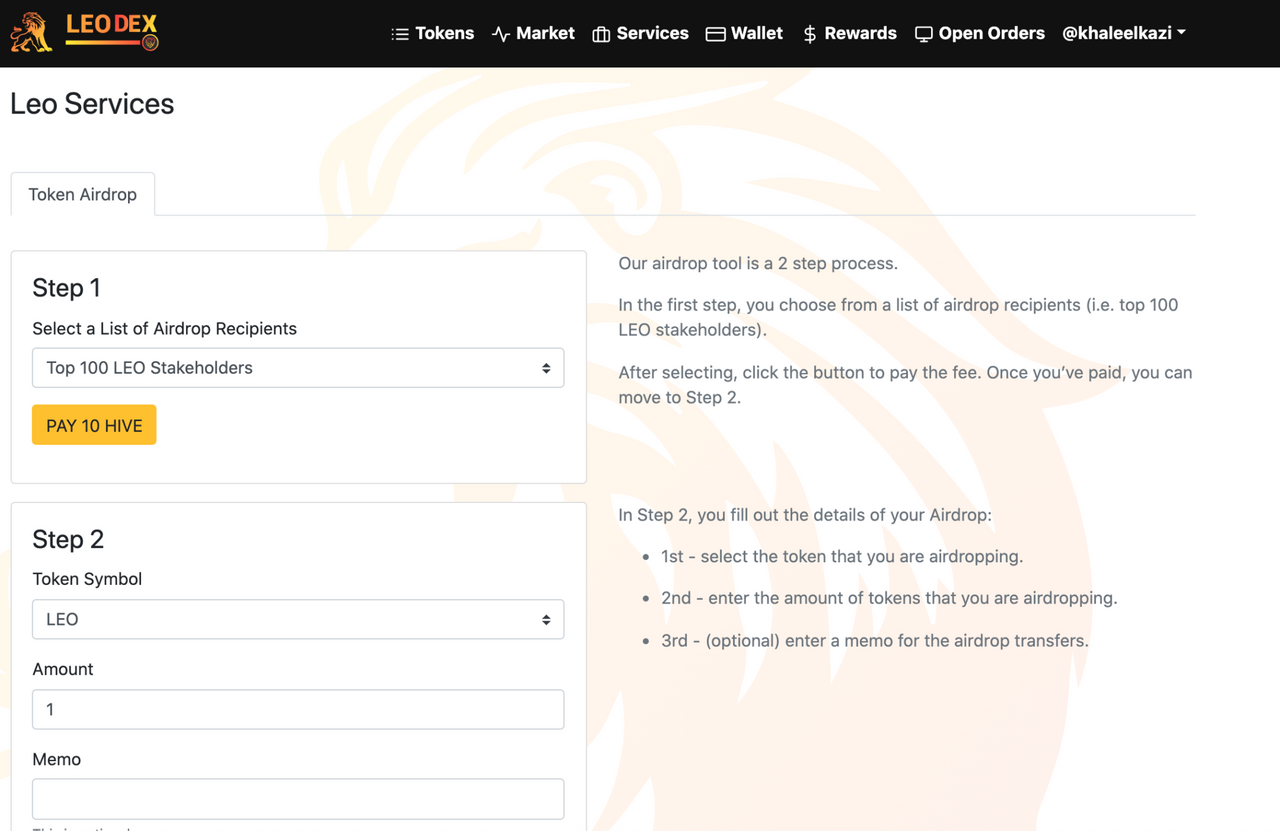The width and height of the screenshot is (1280, 831).
Task: Click the empty Memo field
Action: [x=297, y=799]
